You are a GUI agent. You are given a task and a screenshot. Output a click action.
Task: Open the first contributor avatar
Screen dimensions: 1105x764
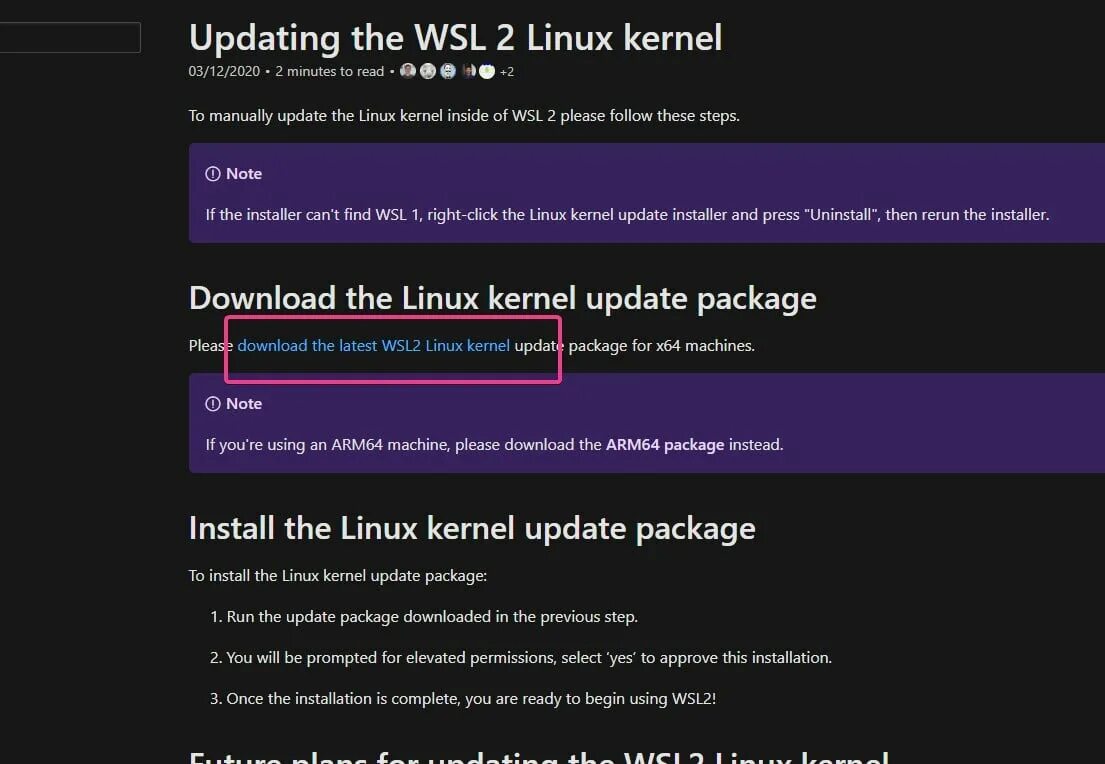[407, 71]
